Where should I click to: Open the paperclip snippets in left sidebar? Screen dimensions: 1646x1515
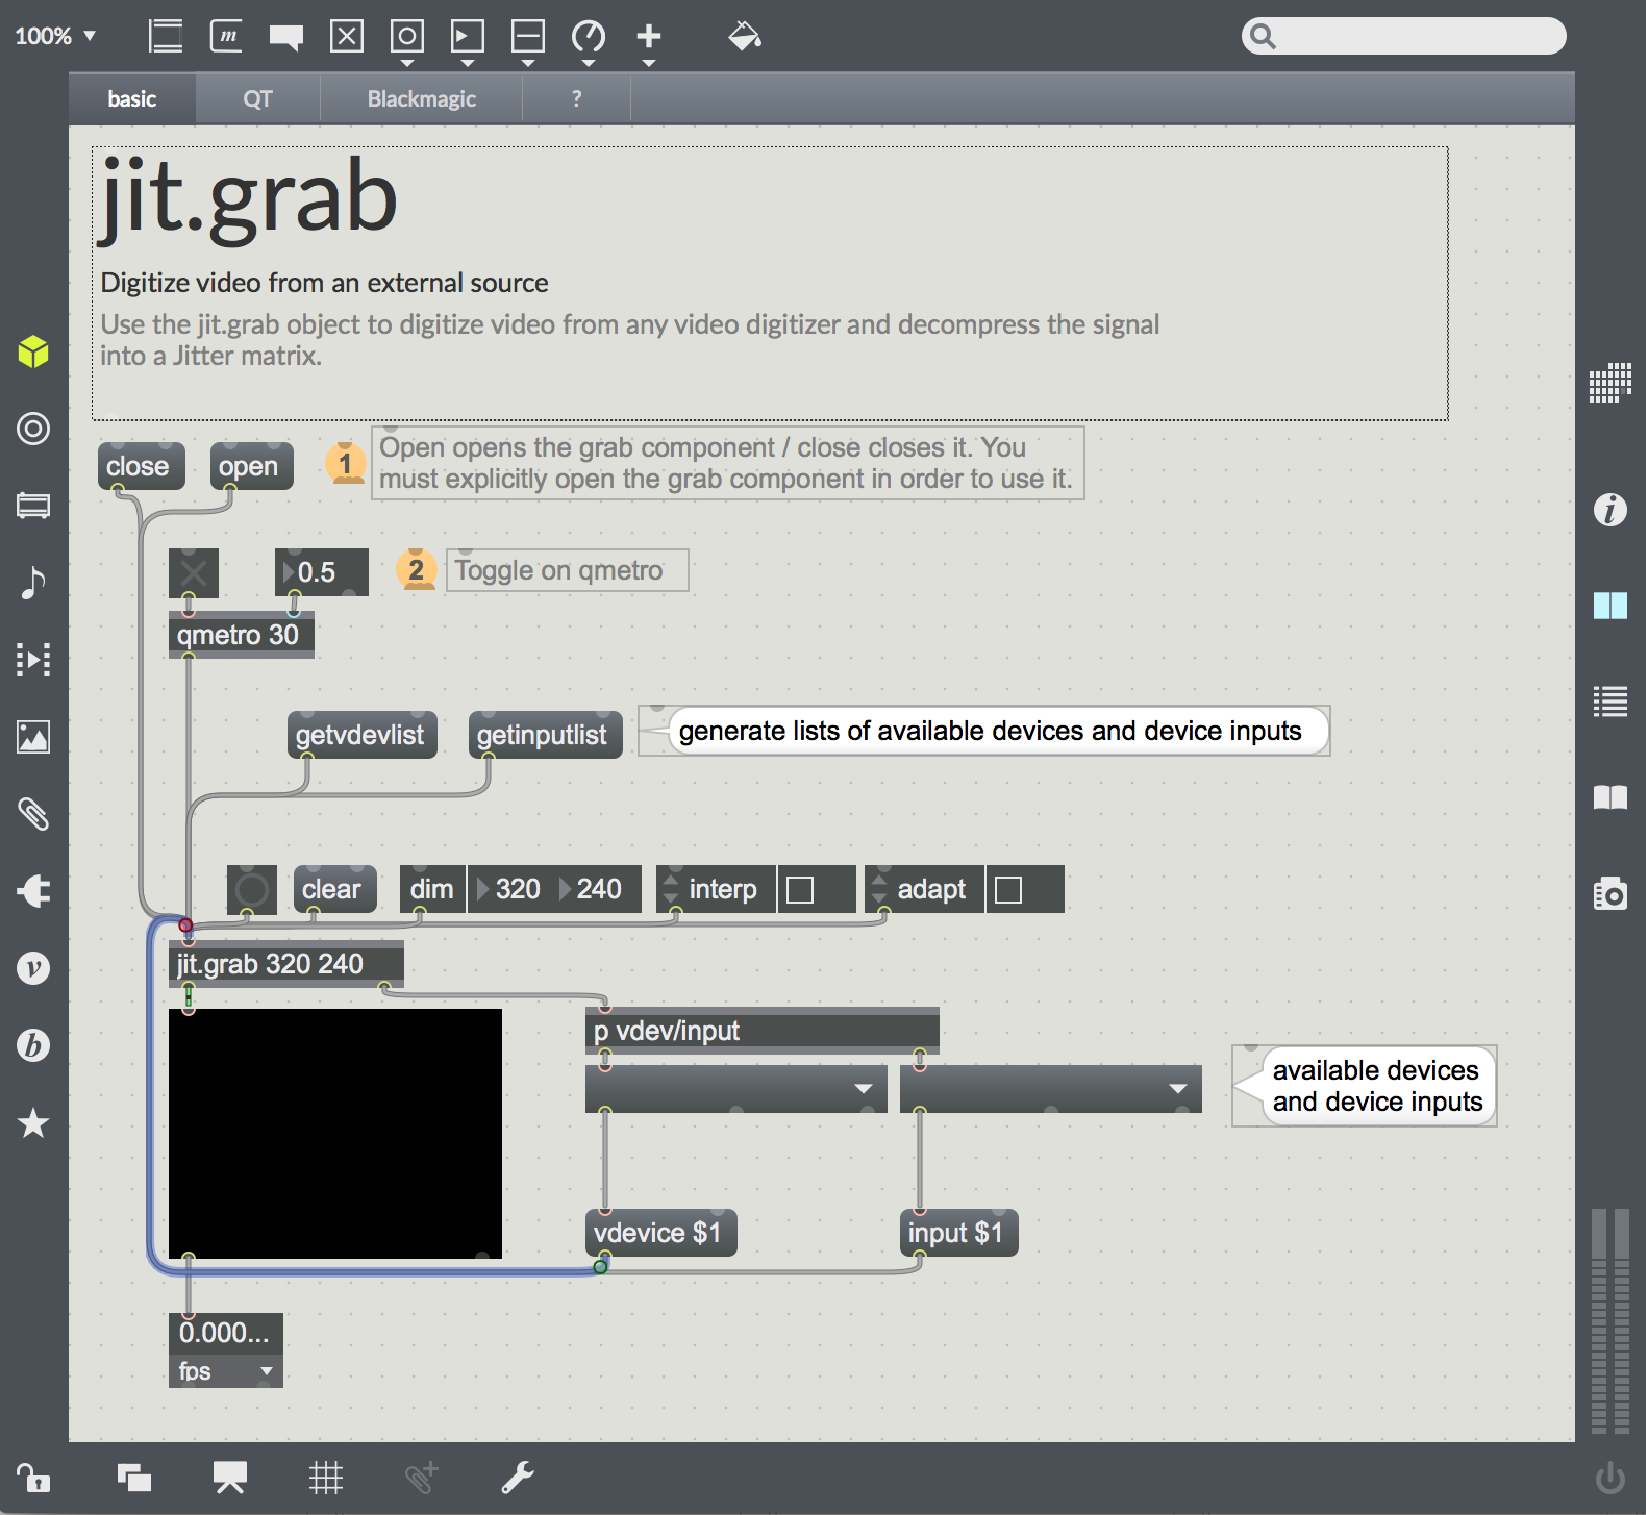pyautogui.click(x=33, y=814)
